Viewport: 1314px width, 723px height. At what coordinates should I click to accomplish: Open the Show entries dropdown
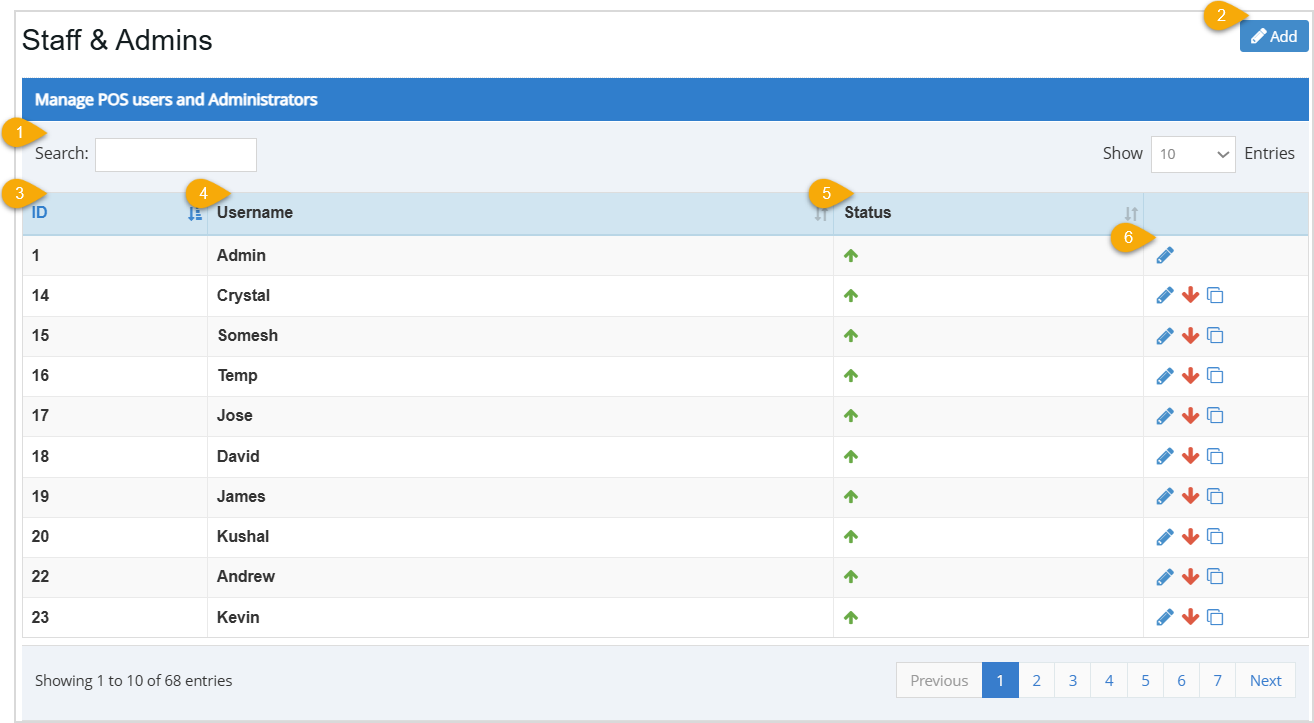click(x=1192, y=153)
